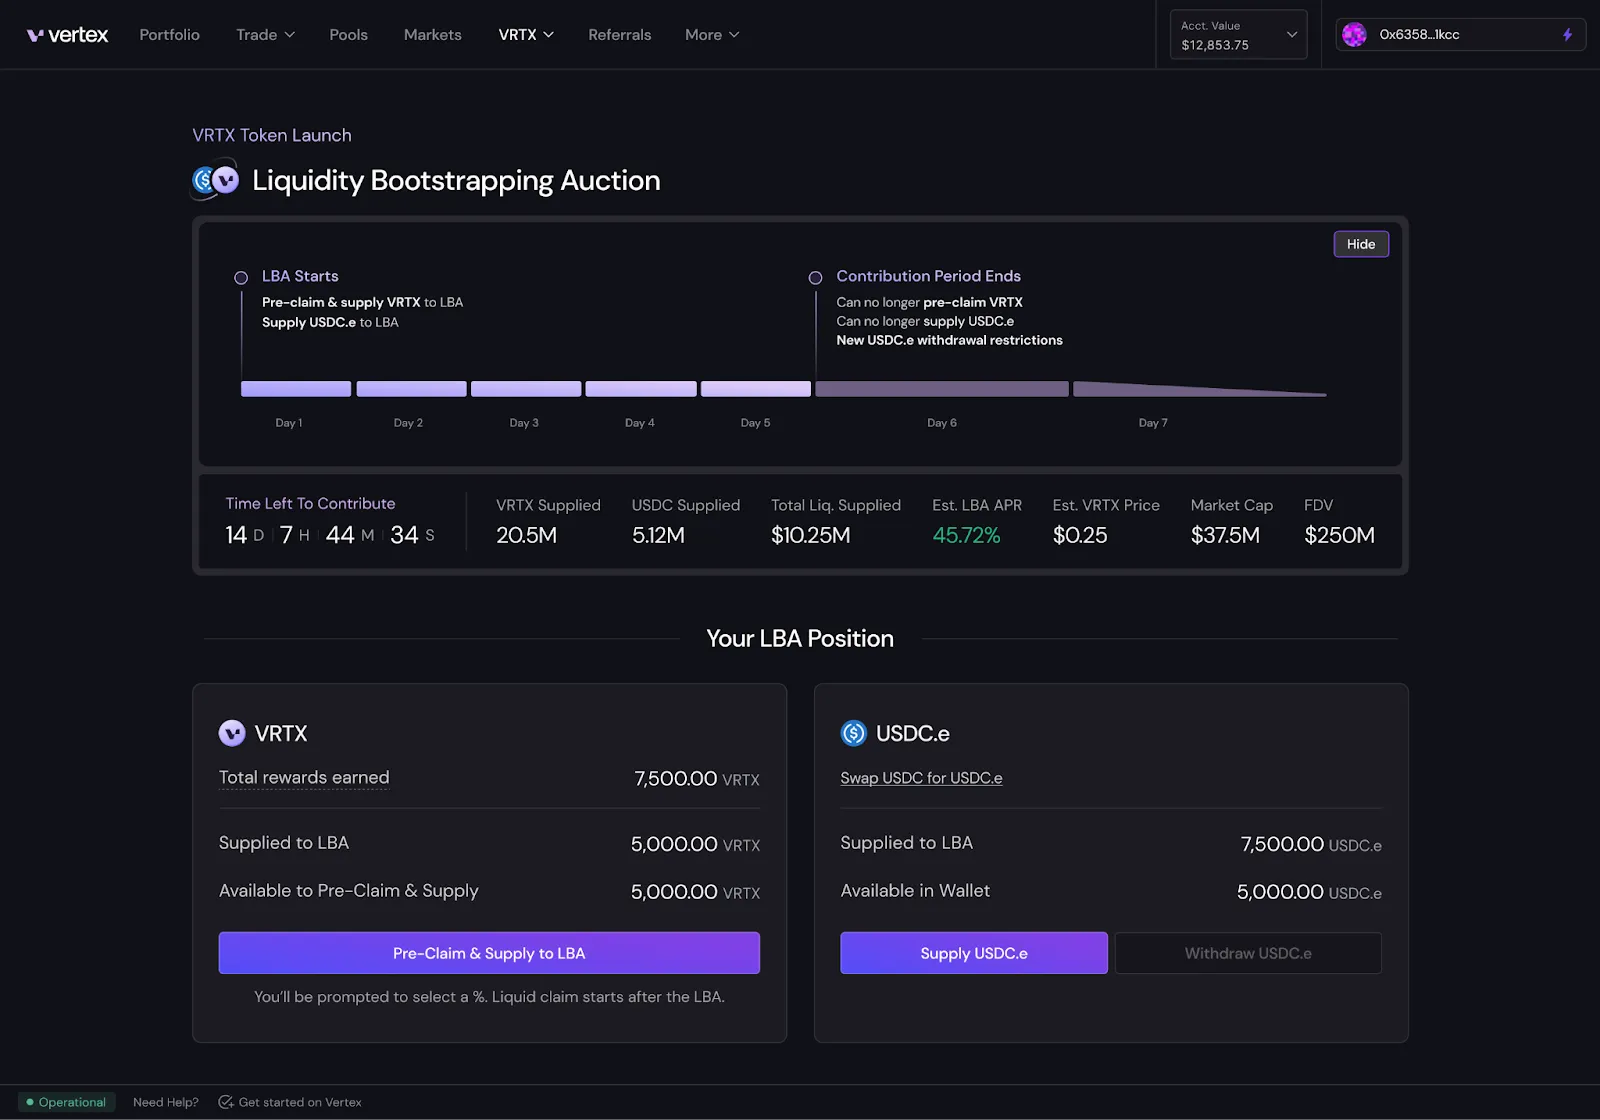
Task: Click the Contribution Period Ends circle marker
Action: 815,277
